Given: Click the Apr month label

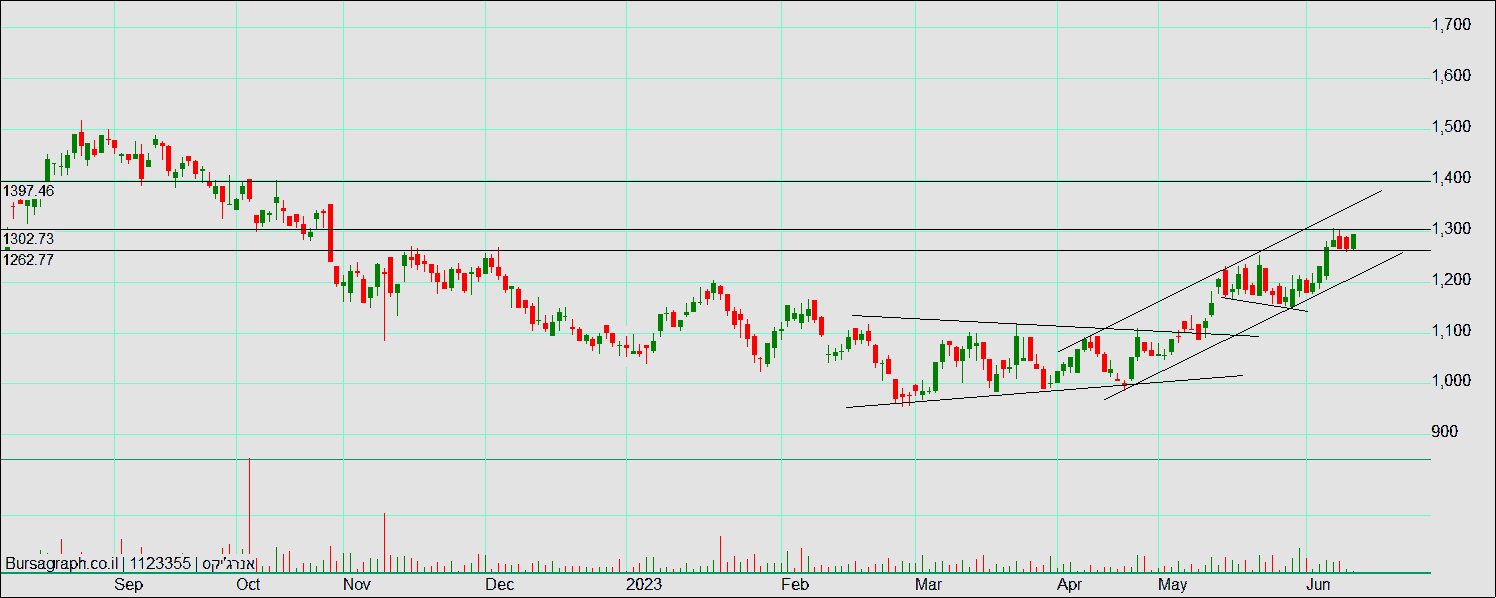Looking at the screenshot, I should point(1071,584).
